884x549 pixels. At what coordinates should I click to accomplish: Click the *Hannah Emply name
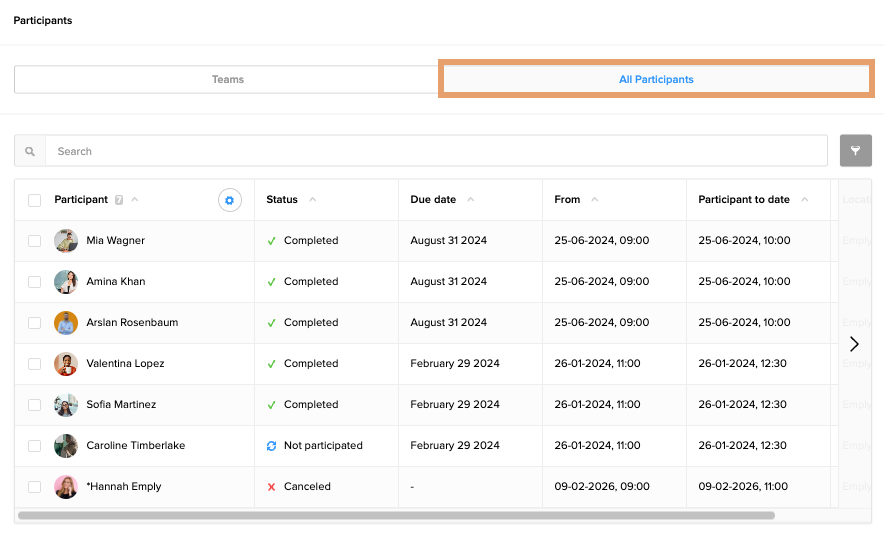coord(124,487)
